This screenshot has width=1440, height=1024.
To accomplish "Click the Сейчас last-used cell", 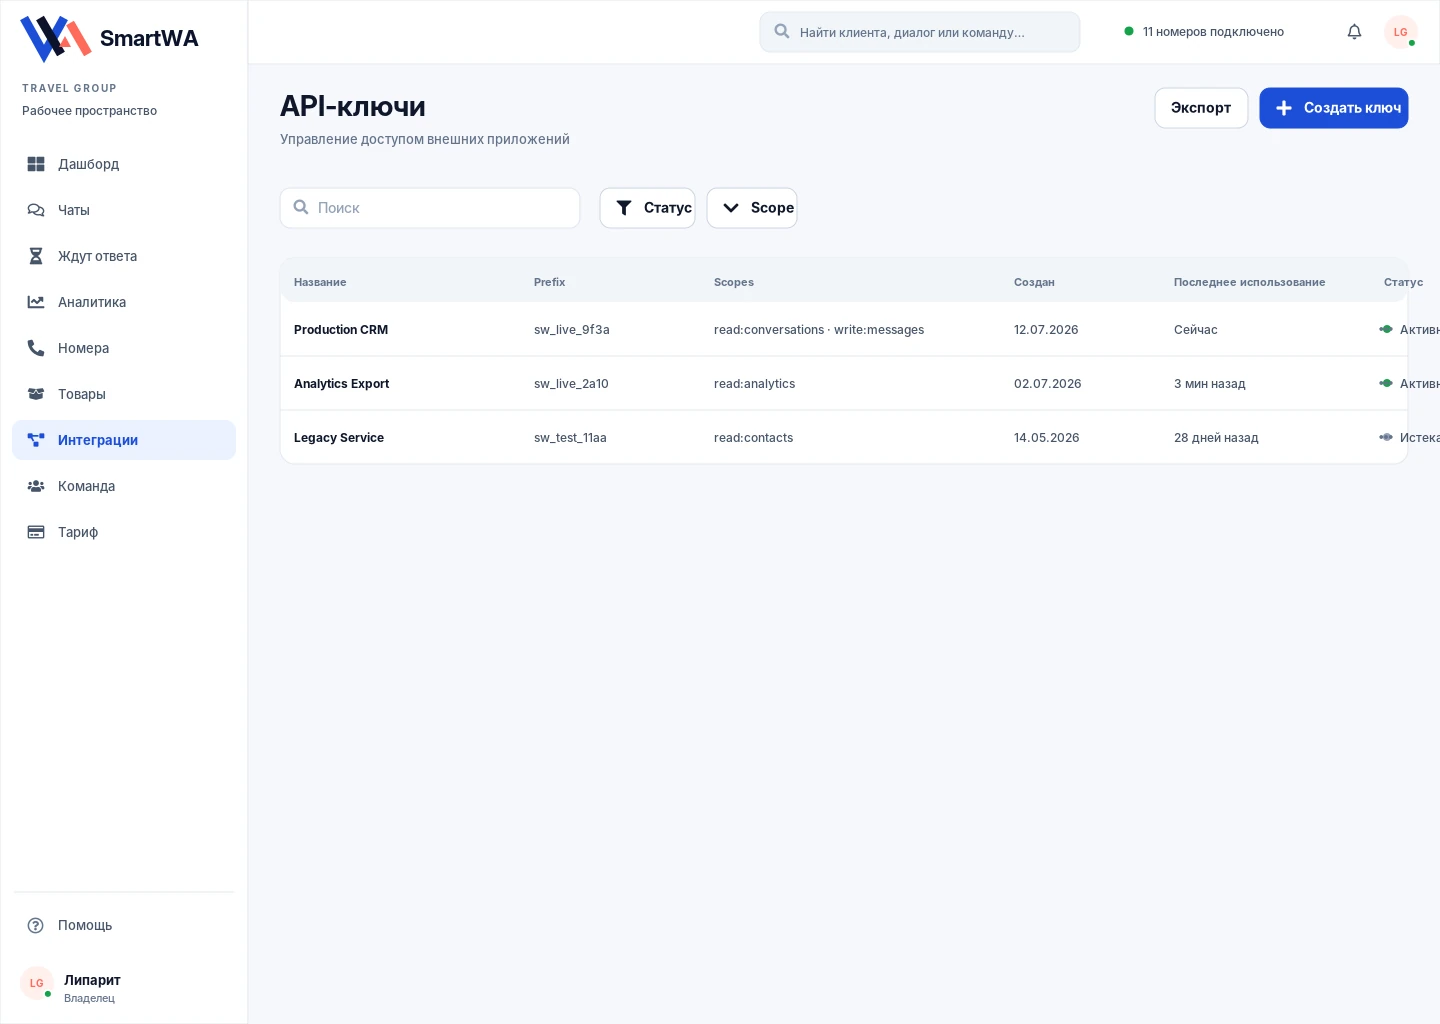I will 1196,330.
